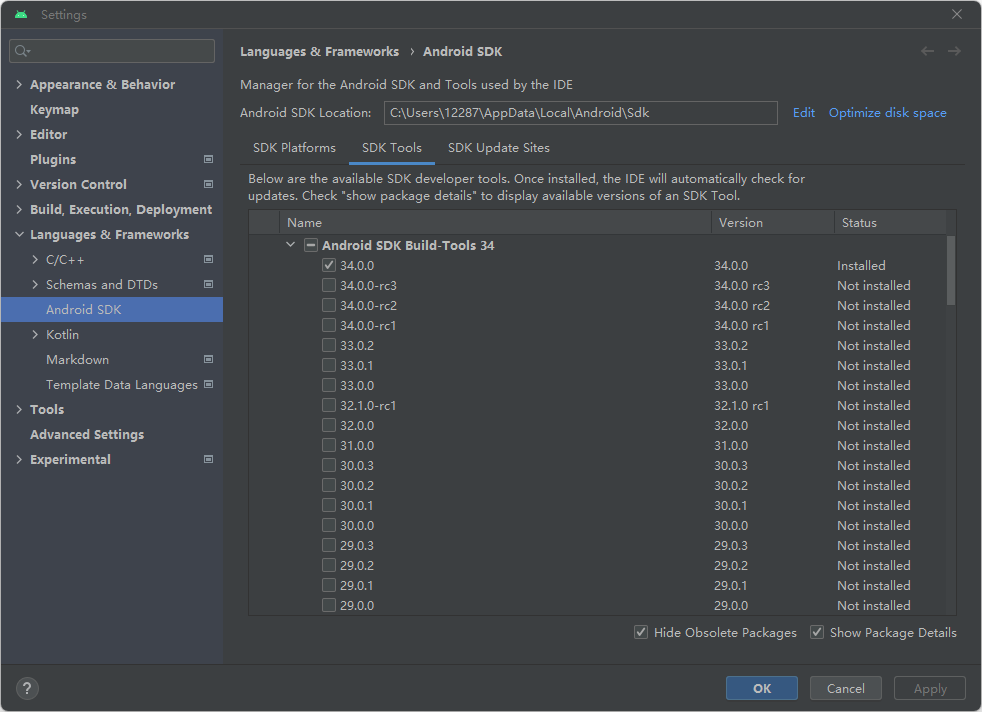Click the project-level icon beside Experimental
Screen dimensions: 982x712
(209, 459)
